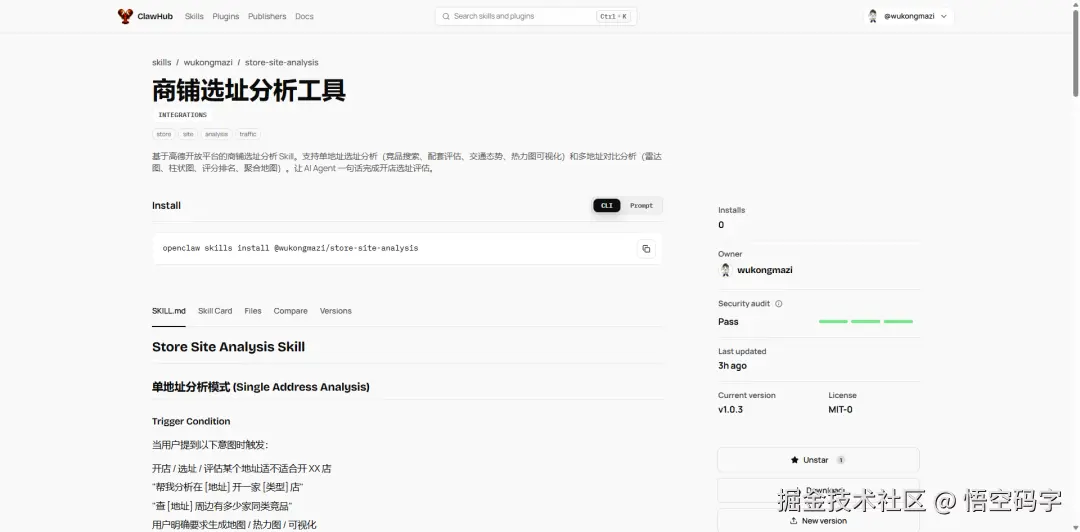Screen dimensions: 1080x532
Task: Select the Versions tab
Action: click(x=335, y=311)
